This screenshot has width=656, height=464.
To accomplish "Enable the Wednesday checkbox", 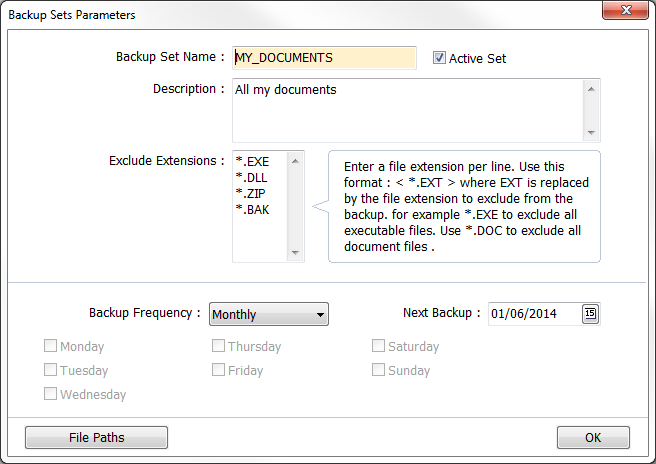I will [51, 394].
